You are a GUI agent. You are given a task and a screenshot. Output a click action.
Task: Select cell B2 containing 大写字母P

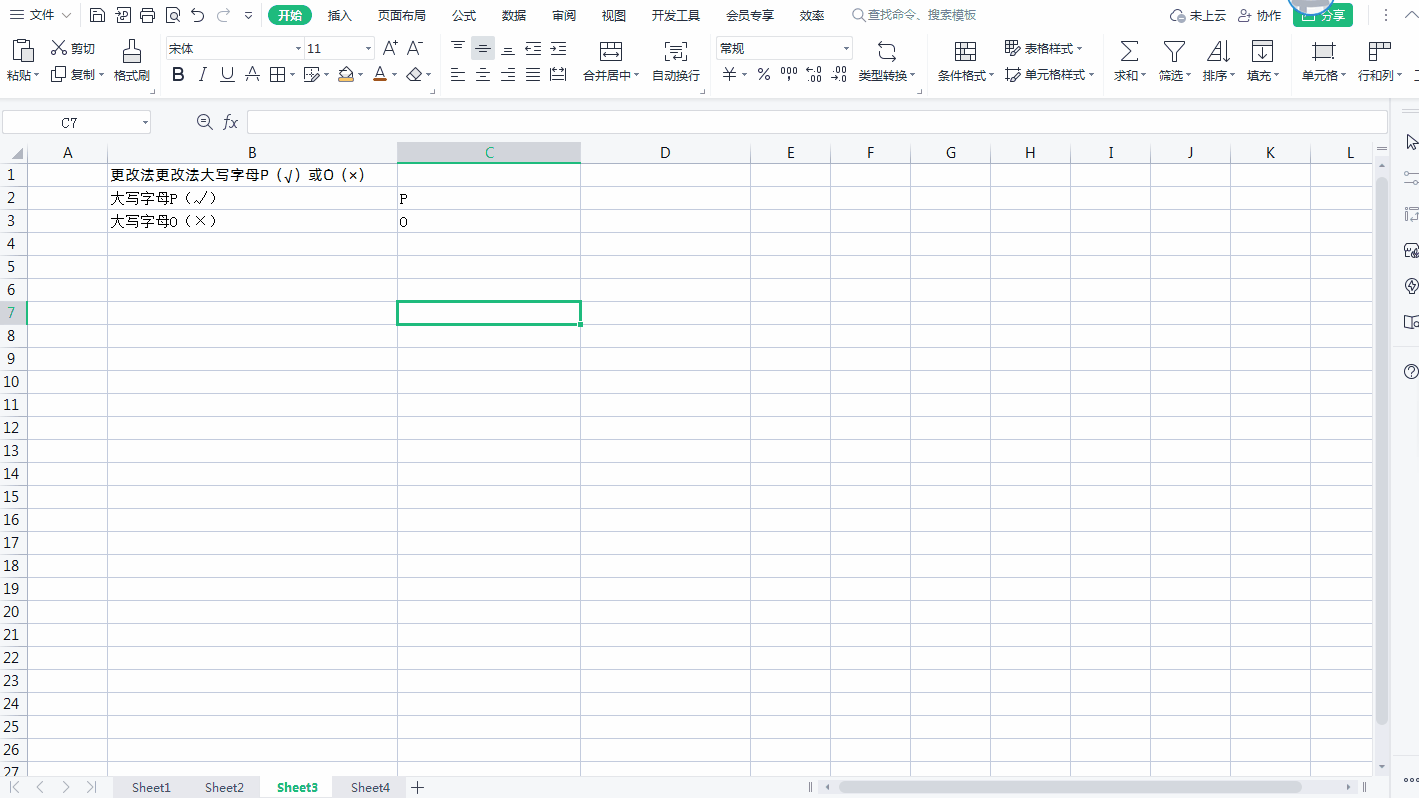[252, 198]
